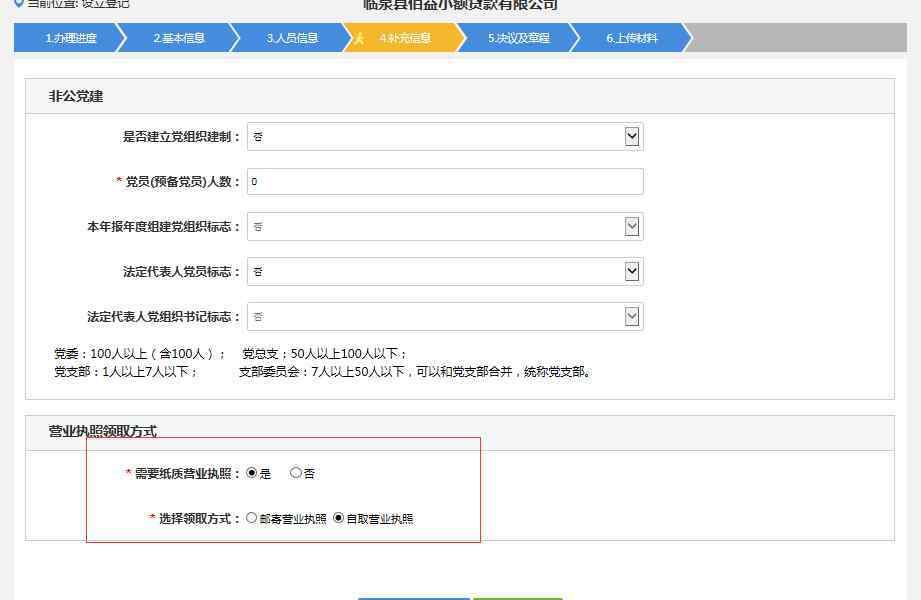This screenshot has height=600, width=921.
Task: Choose the 自取营业执照 pickup option
Action: (339, 518)
